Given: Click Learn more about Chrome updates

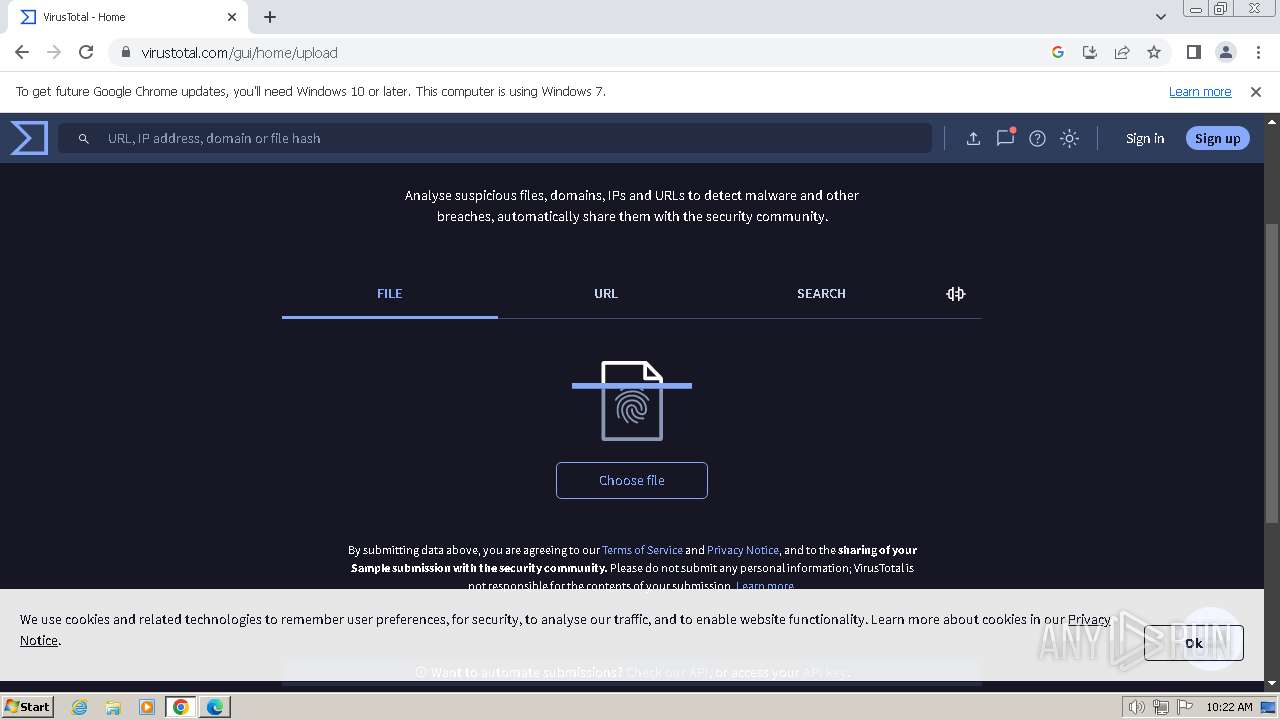Looking at the screenshot, I should pyautogui.click(x=1200, y=91).
